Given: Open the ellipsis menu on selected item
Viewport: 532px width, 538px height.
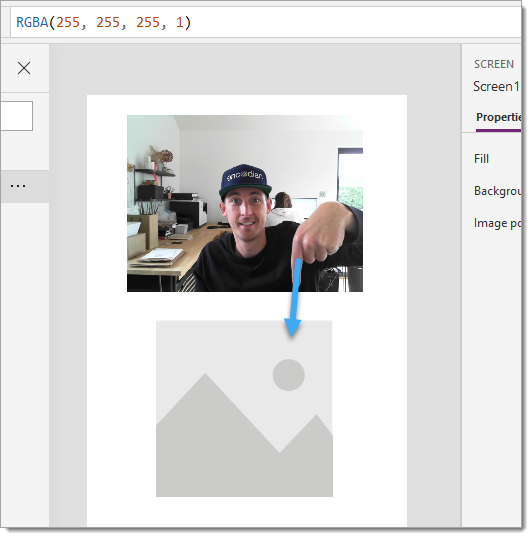Looking at the screenshot, I should pos(18,186).
